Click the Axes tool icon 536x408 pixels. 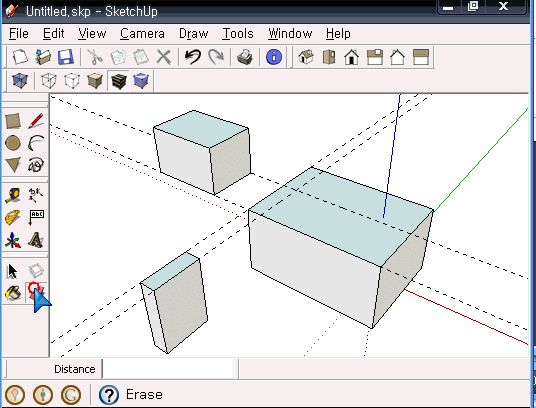pyautogui.click(x=13, y=240)
